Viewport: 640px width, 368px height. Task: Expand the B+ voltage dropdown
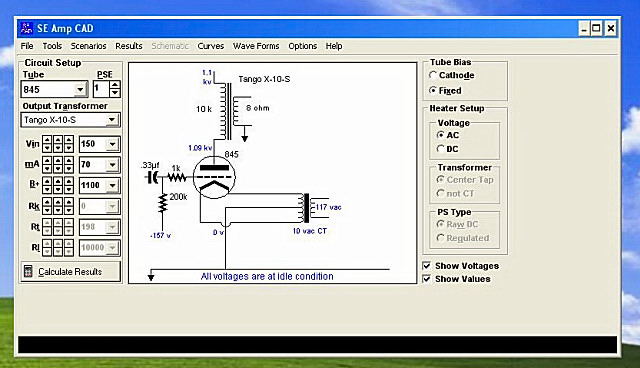coord(112,186)
